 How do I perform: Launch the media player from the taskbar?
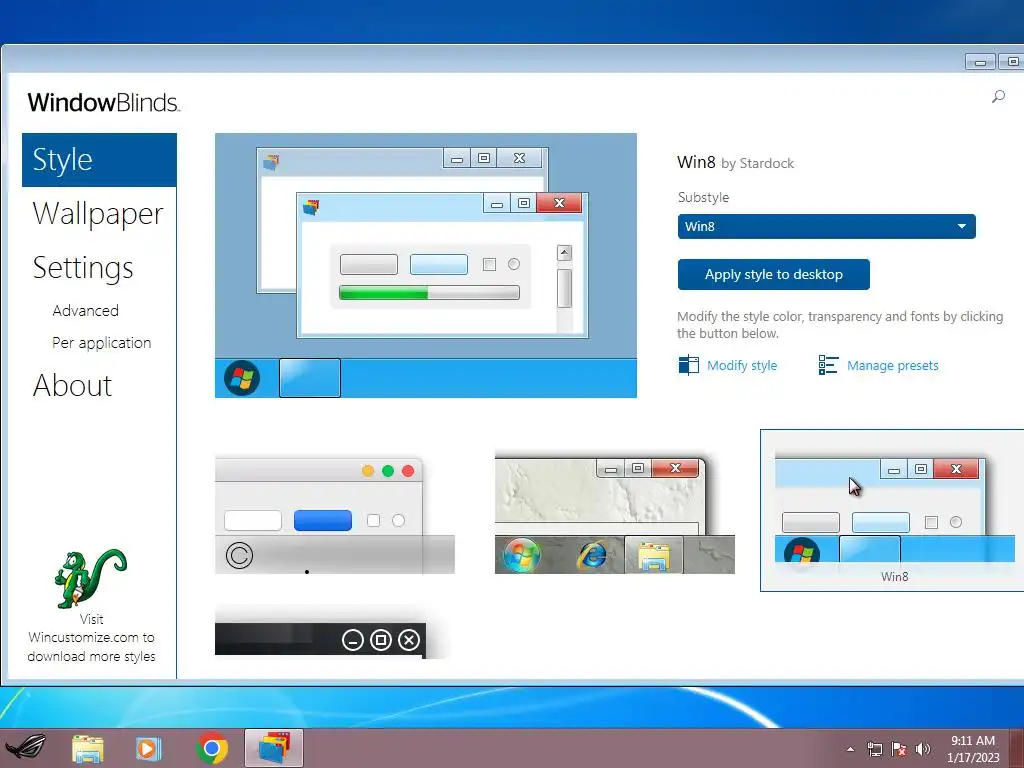148,748
